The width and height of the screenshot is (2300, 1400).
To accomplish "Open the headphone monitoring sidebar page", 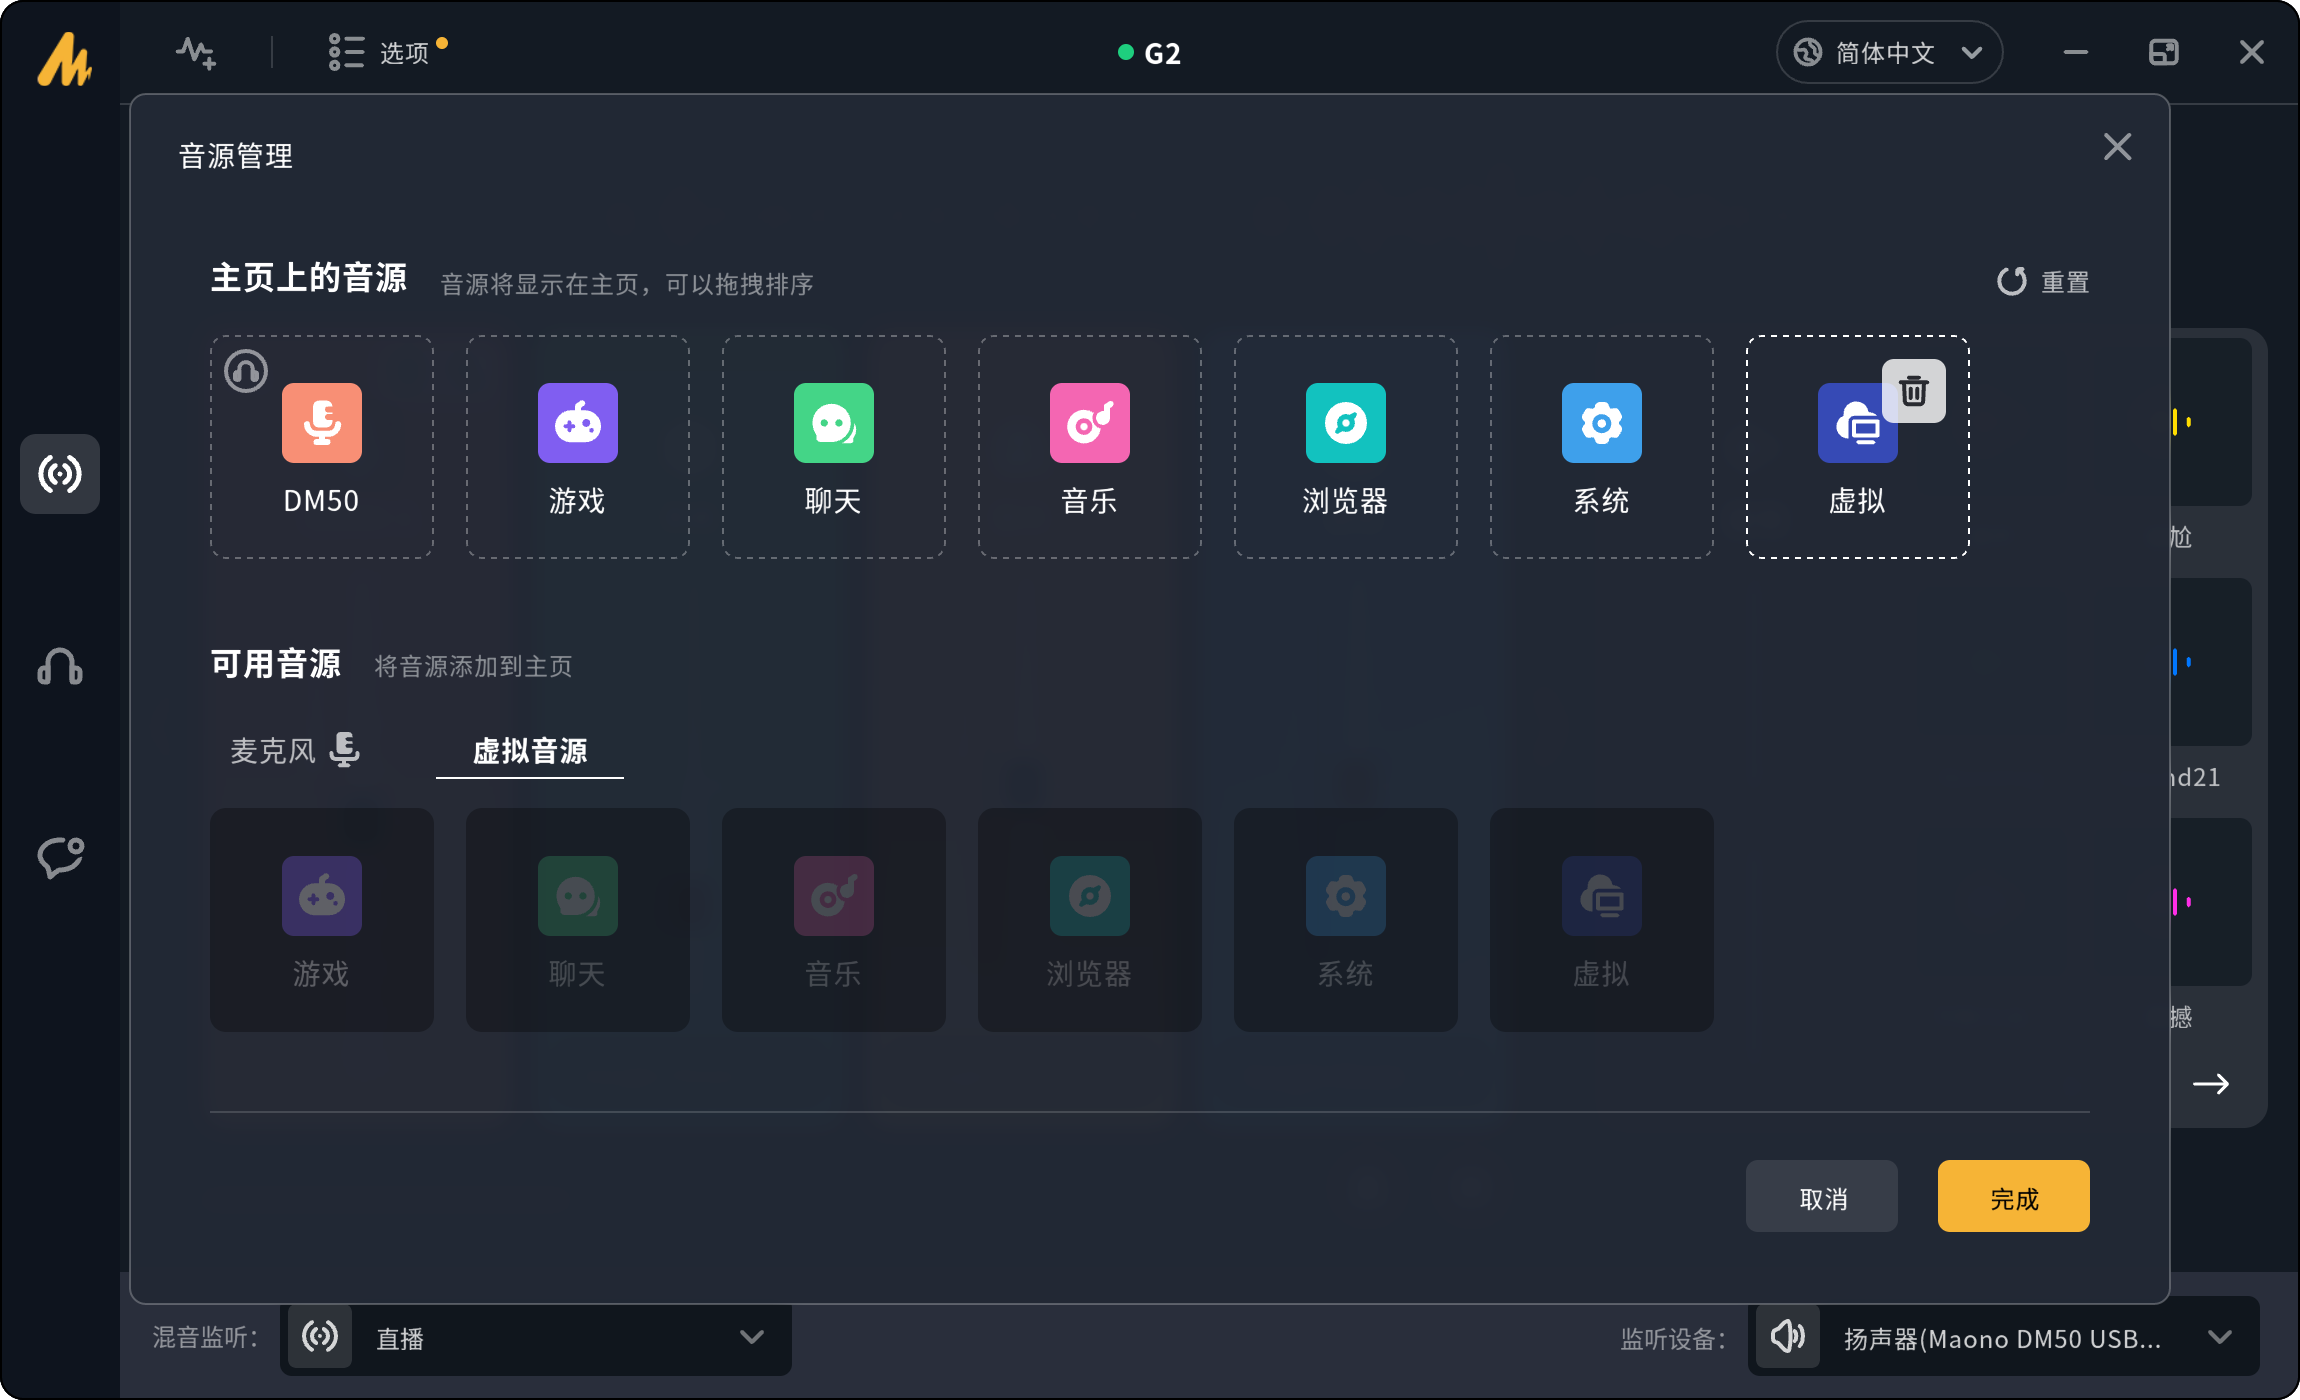I will (60, 666).
